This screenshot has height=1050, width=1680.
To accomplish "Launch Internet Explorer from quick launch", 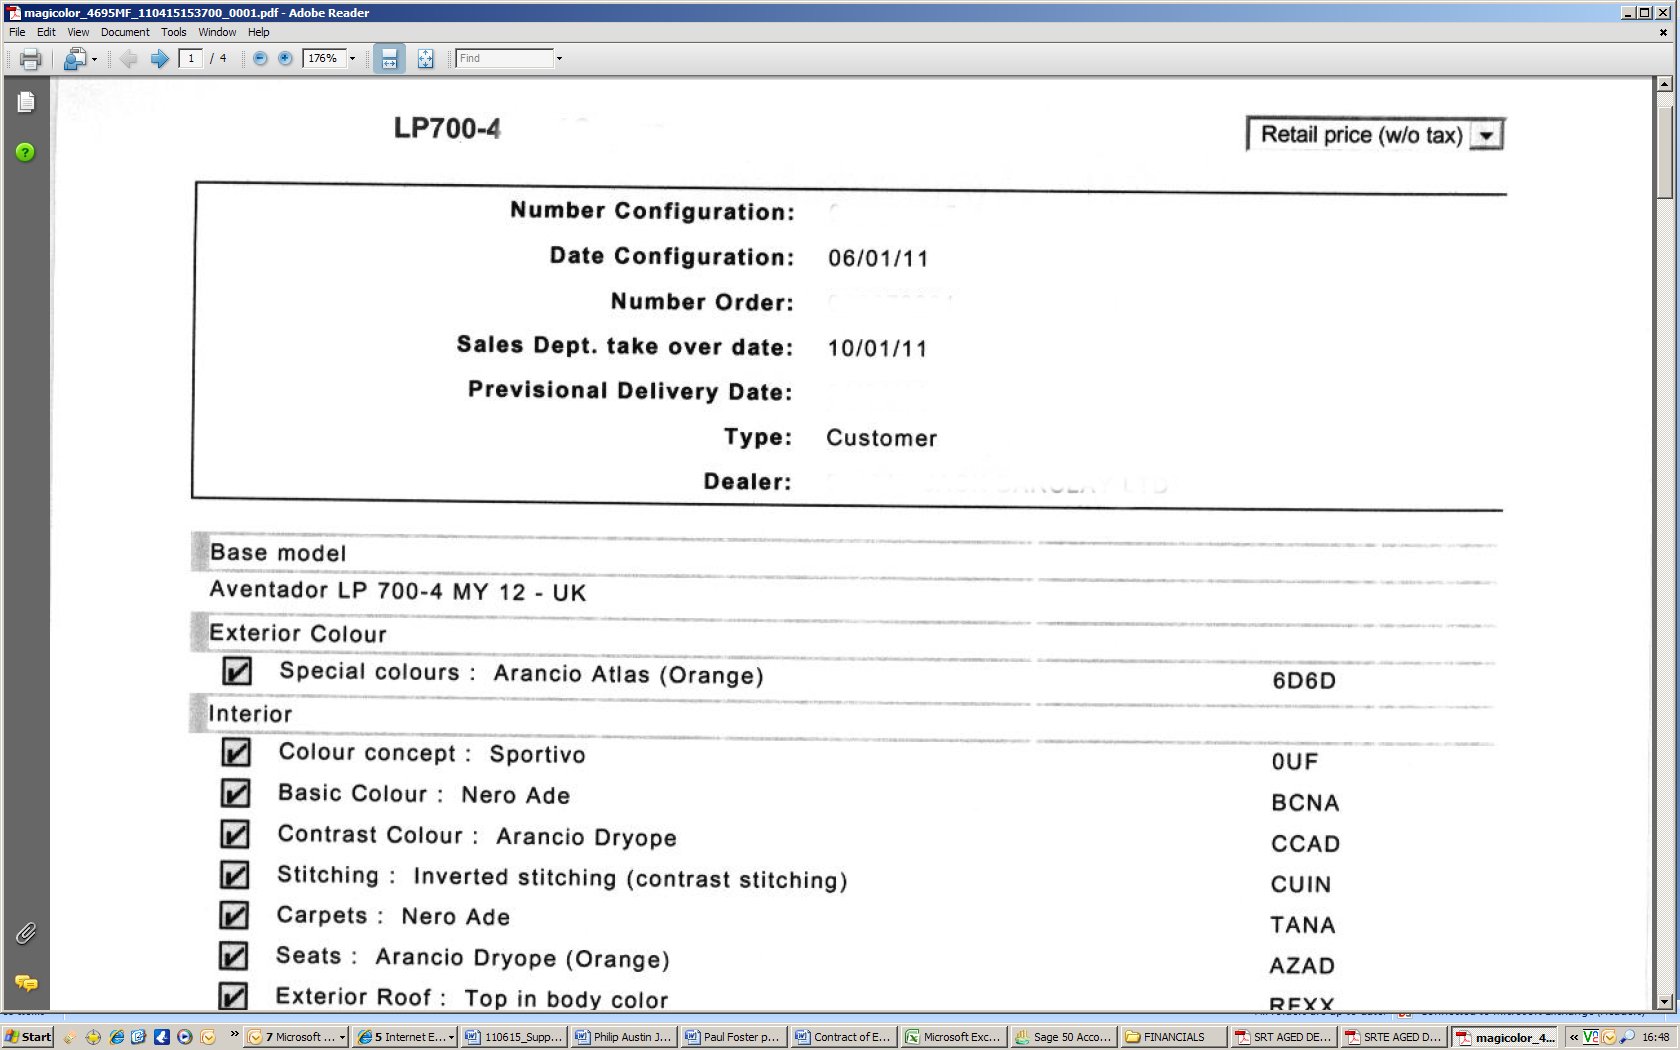I will (x=116, y=1037).
